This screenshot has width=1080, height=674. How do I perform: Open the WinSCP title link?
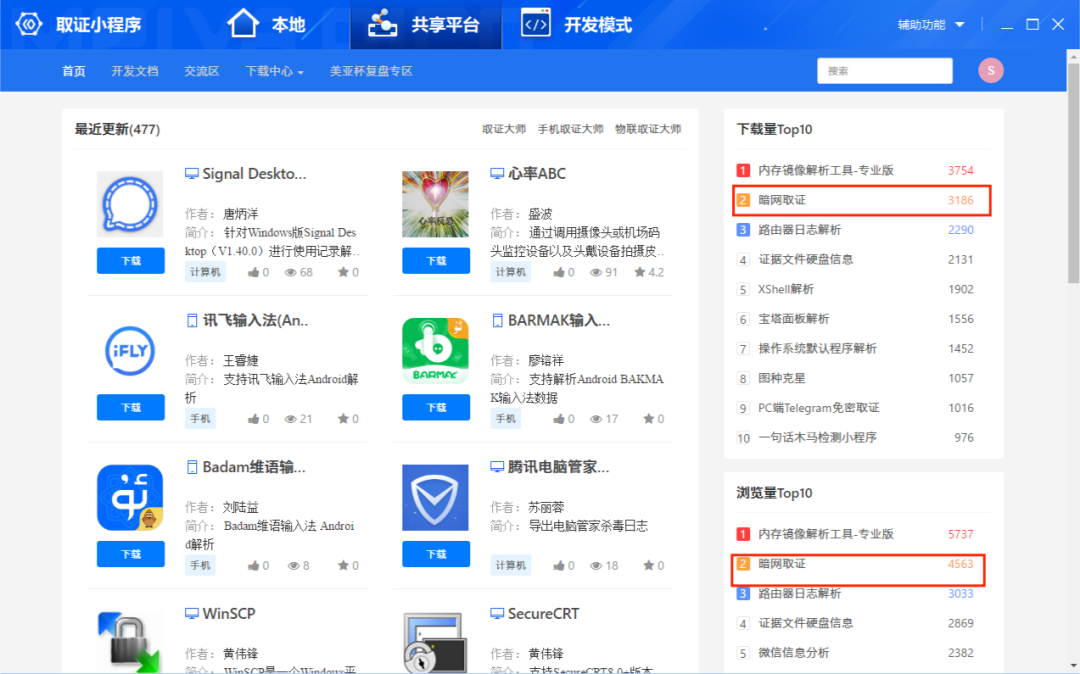click(229, 613)
